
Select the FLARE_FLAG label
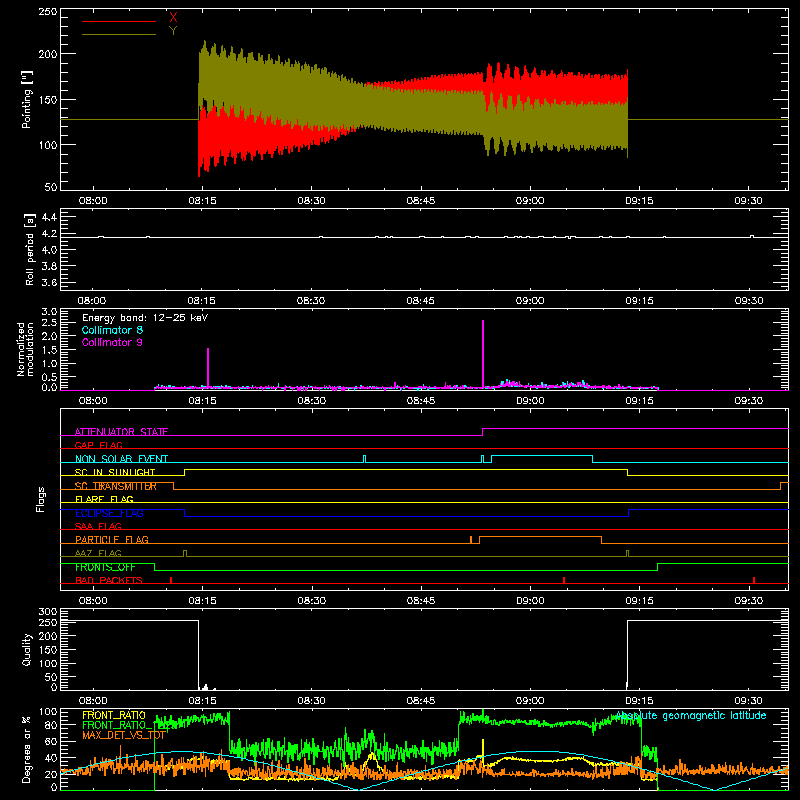pos(104,499)
